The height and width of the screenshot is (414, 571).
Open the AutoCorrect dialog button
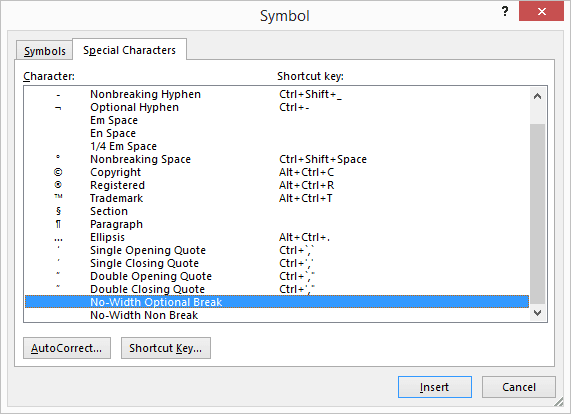click(67, 348)
